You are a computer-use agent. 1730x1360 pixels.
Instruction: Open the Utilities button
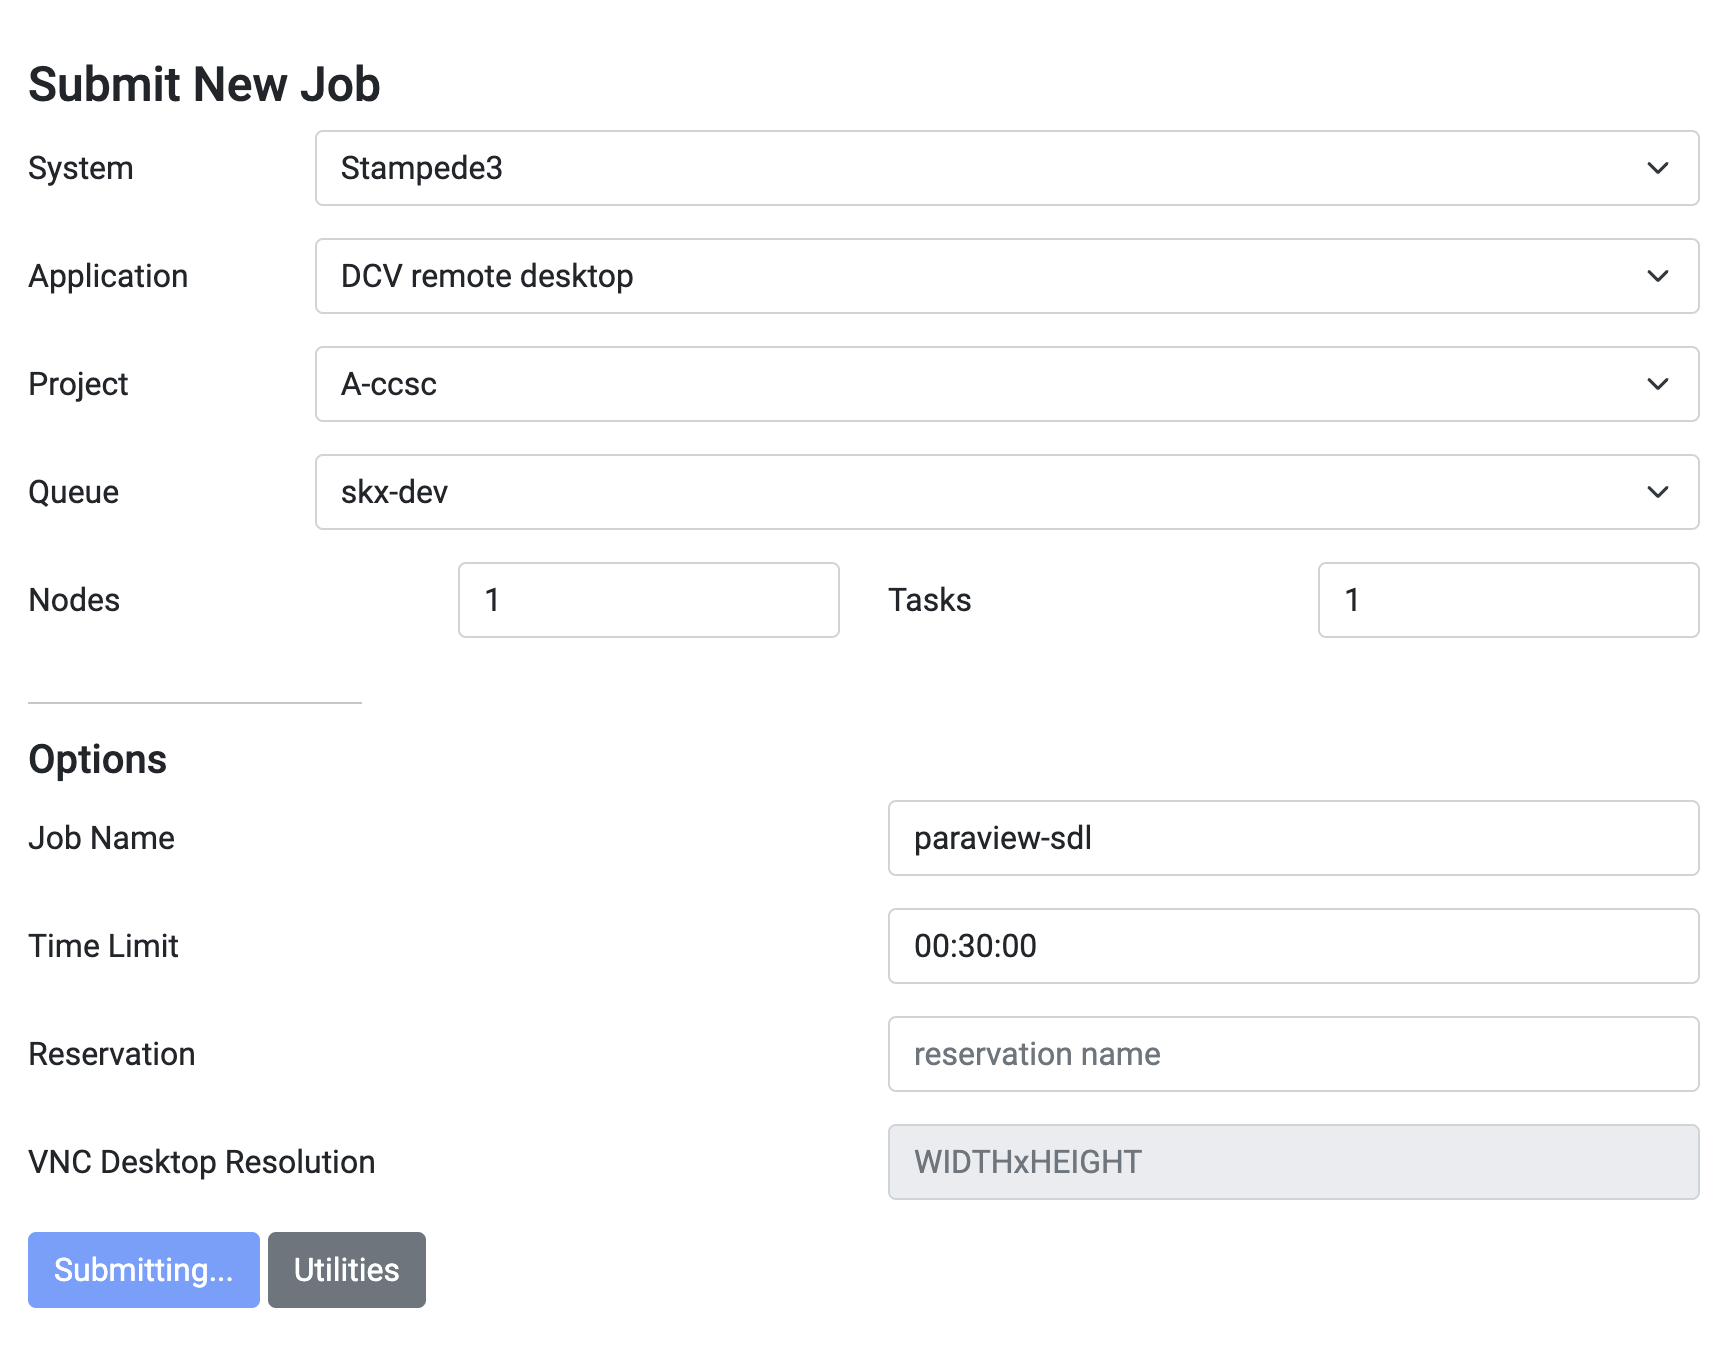pyautogui.click(x=347, y=1270)
